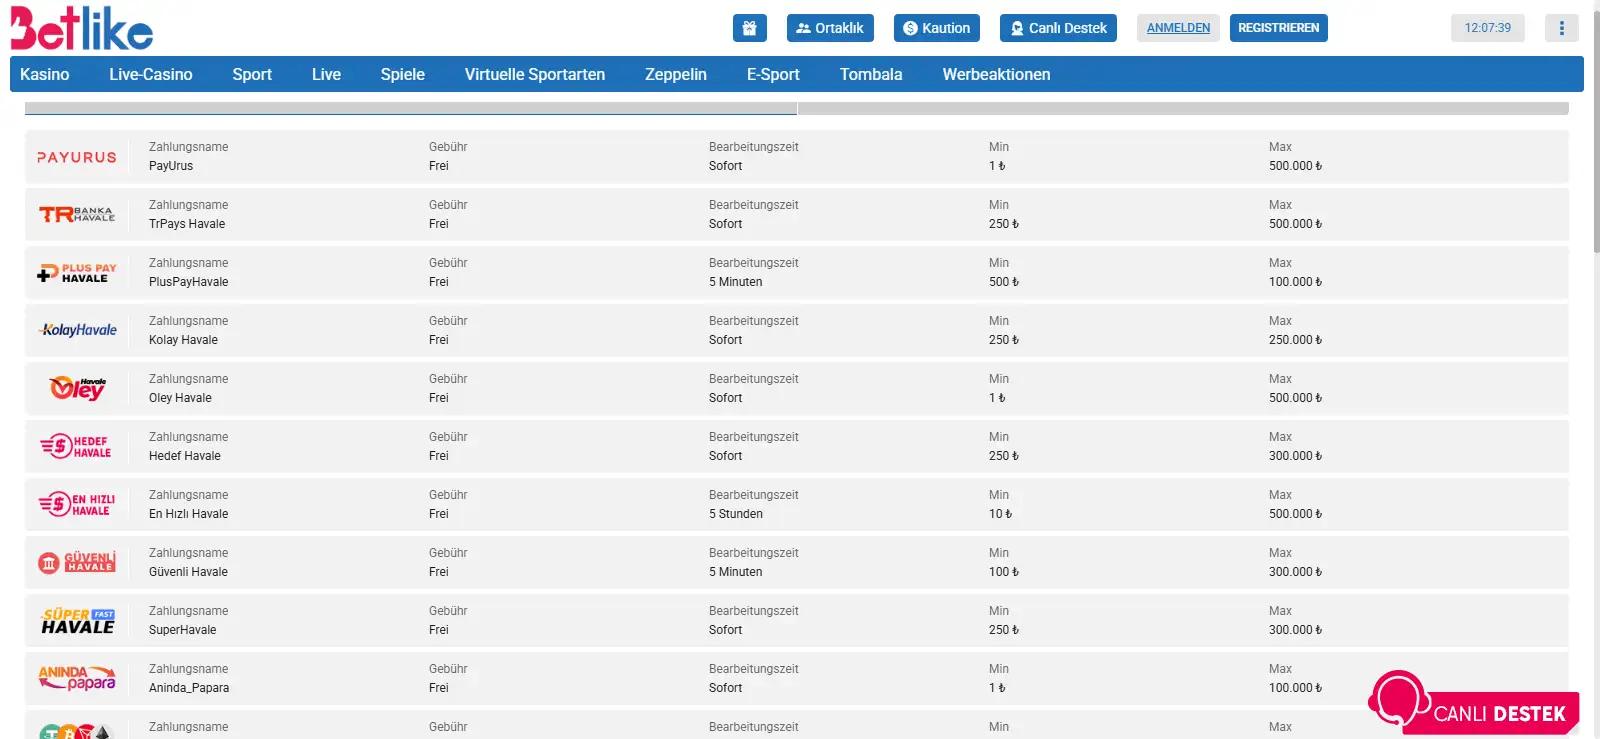Image resolution: width=1600 pixels, height=739 pixels.
Task: Open the gift box bonus icon
Action: [749, 28]
